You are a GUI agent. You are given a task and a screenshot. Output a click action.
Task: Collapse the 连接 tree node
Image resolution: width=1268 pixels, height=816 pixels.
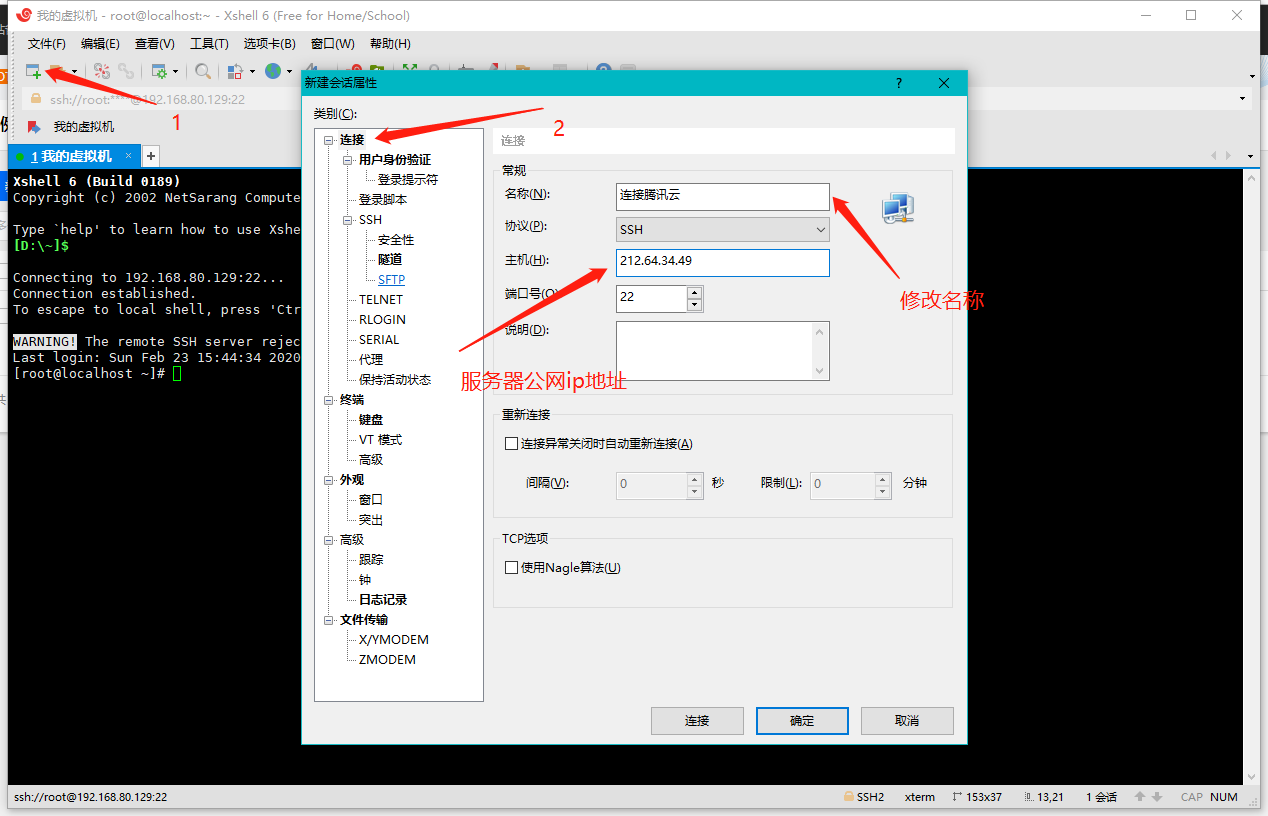click(329, 140)
